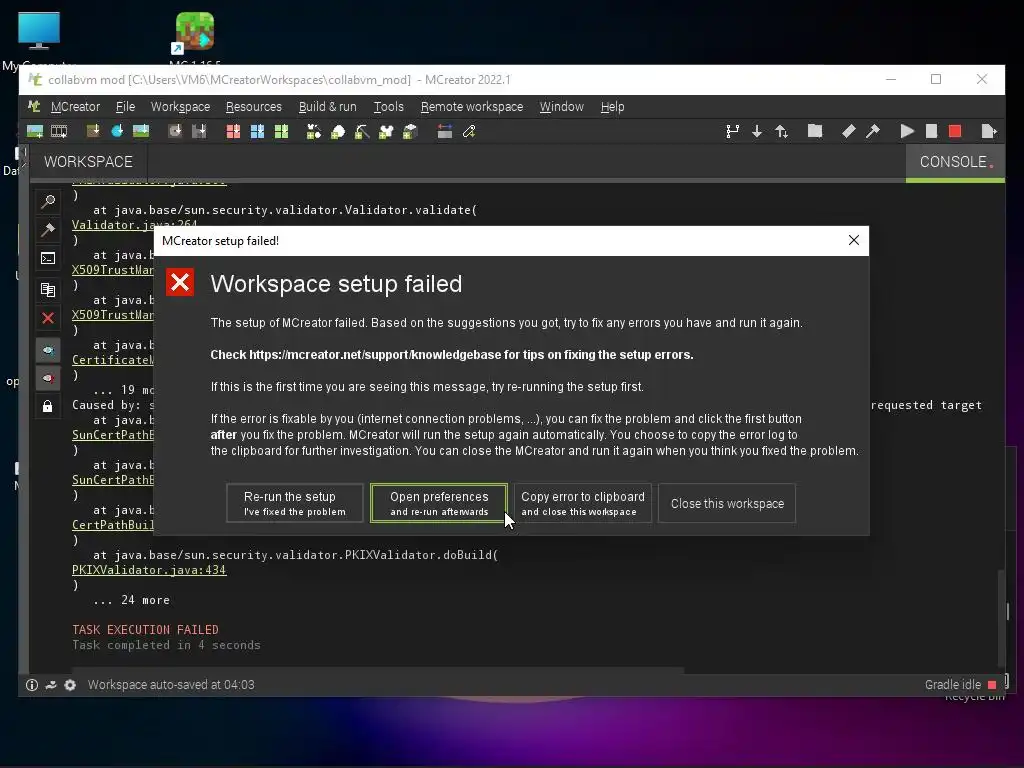The height and width of the screenshot is (768, 1024).
Task: Click the import structure icon
Action: [x=199, y=131]
